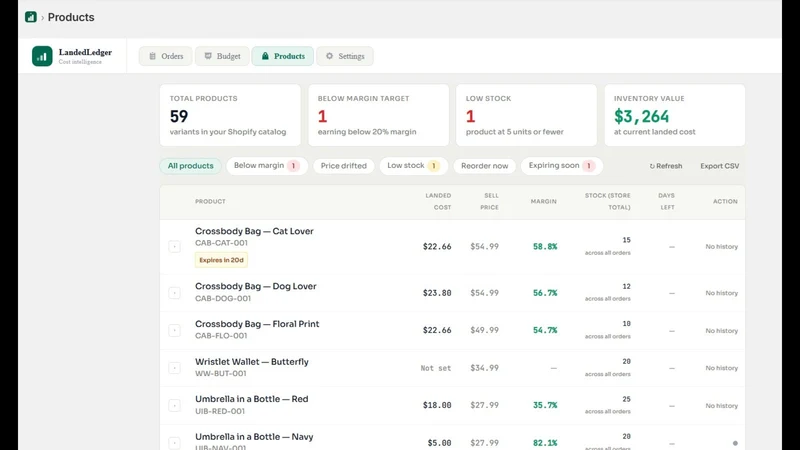The height and width of the screenshot is (450, 800).
Task: Expand the Wristlet Wallet Butterfly row
Action: pyautogui.click(x=174, y=368)
